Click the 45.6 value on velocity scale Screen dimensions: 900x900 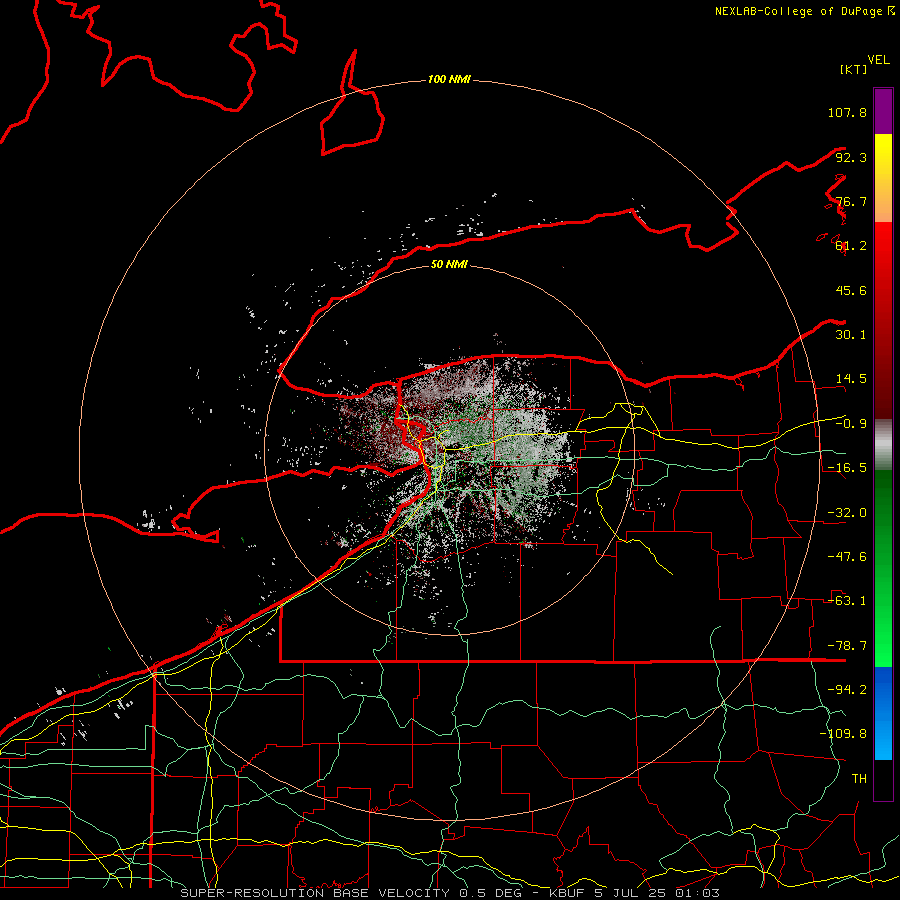pos(851,290)
